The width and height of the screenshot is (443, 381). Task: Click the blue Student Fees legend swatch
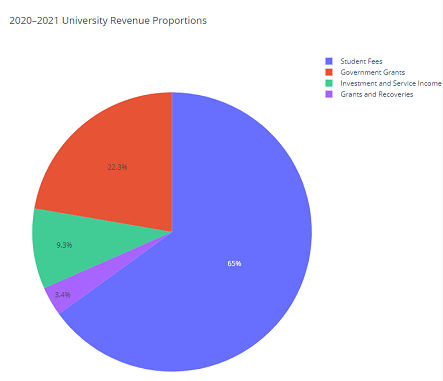(x=329, y=61)
